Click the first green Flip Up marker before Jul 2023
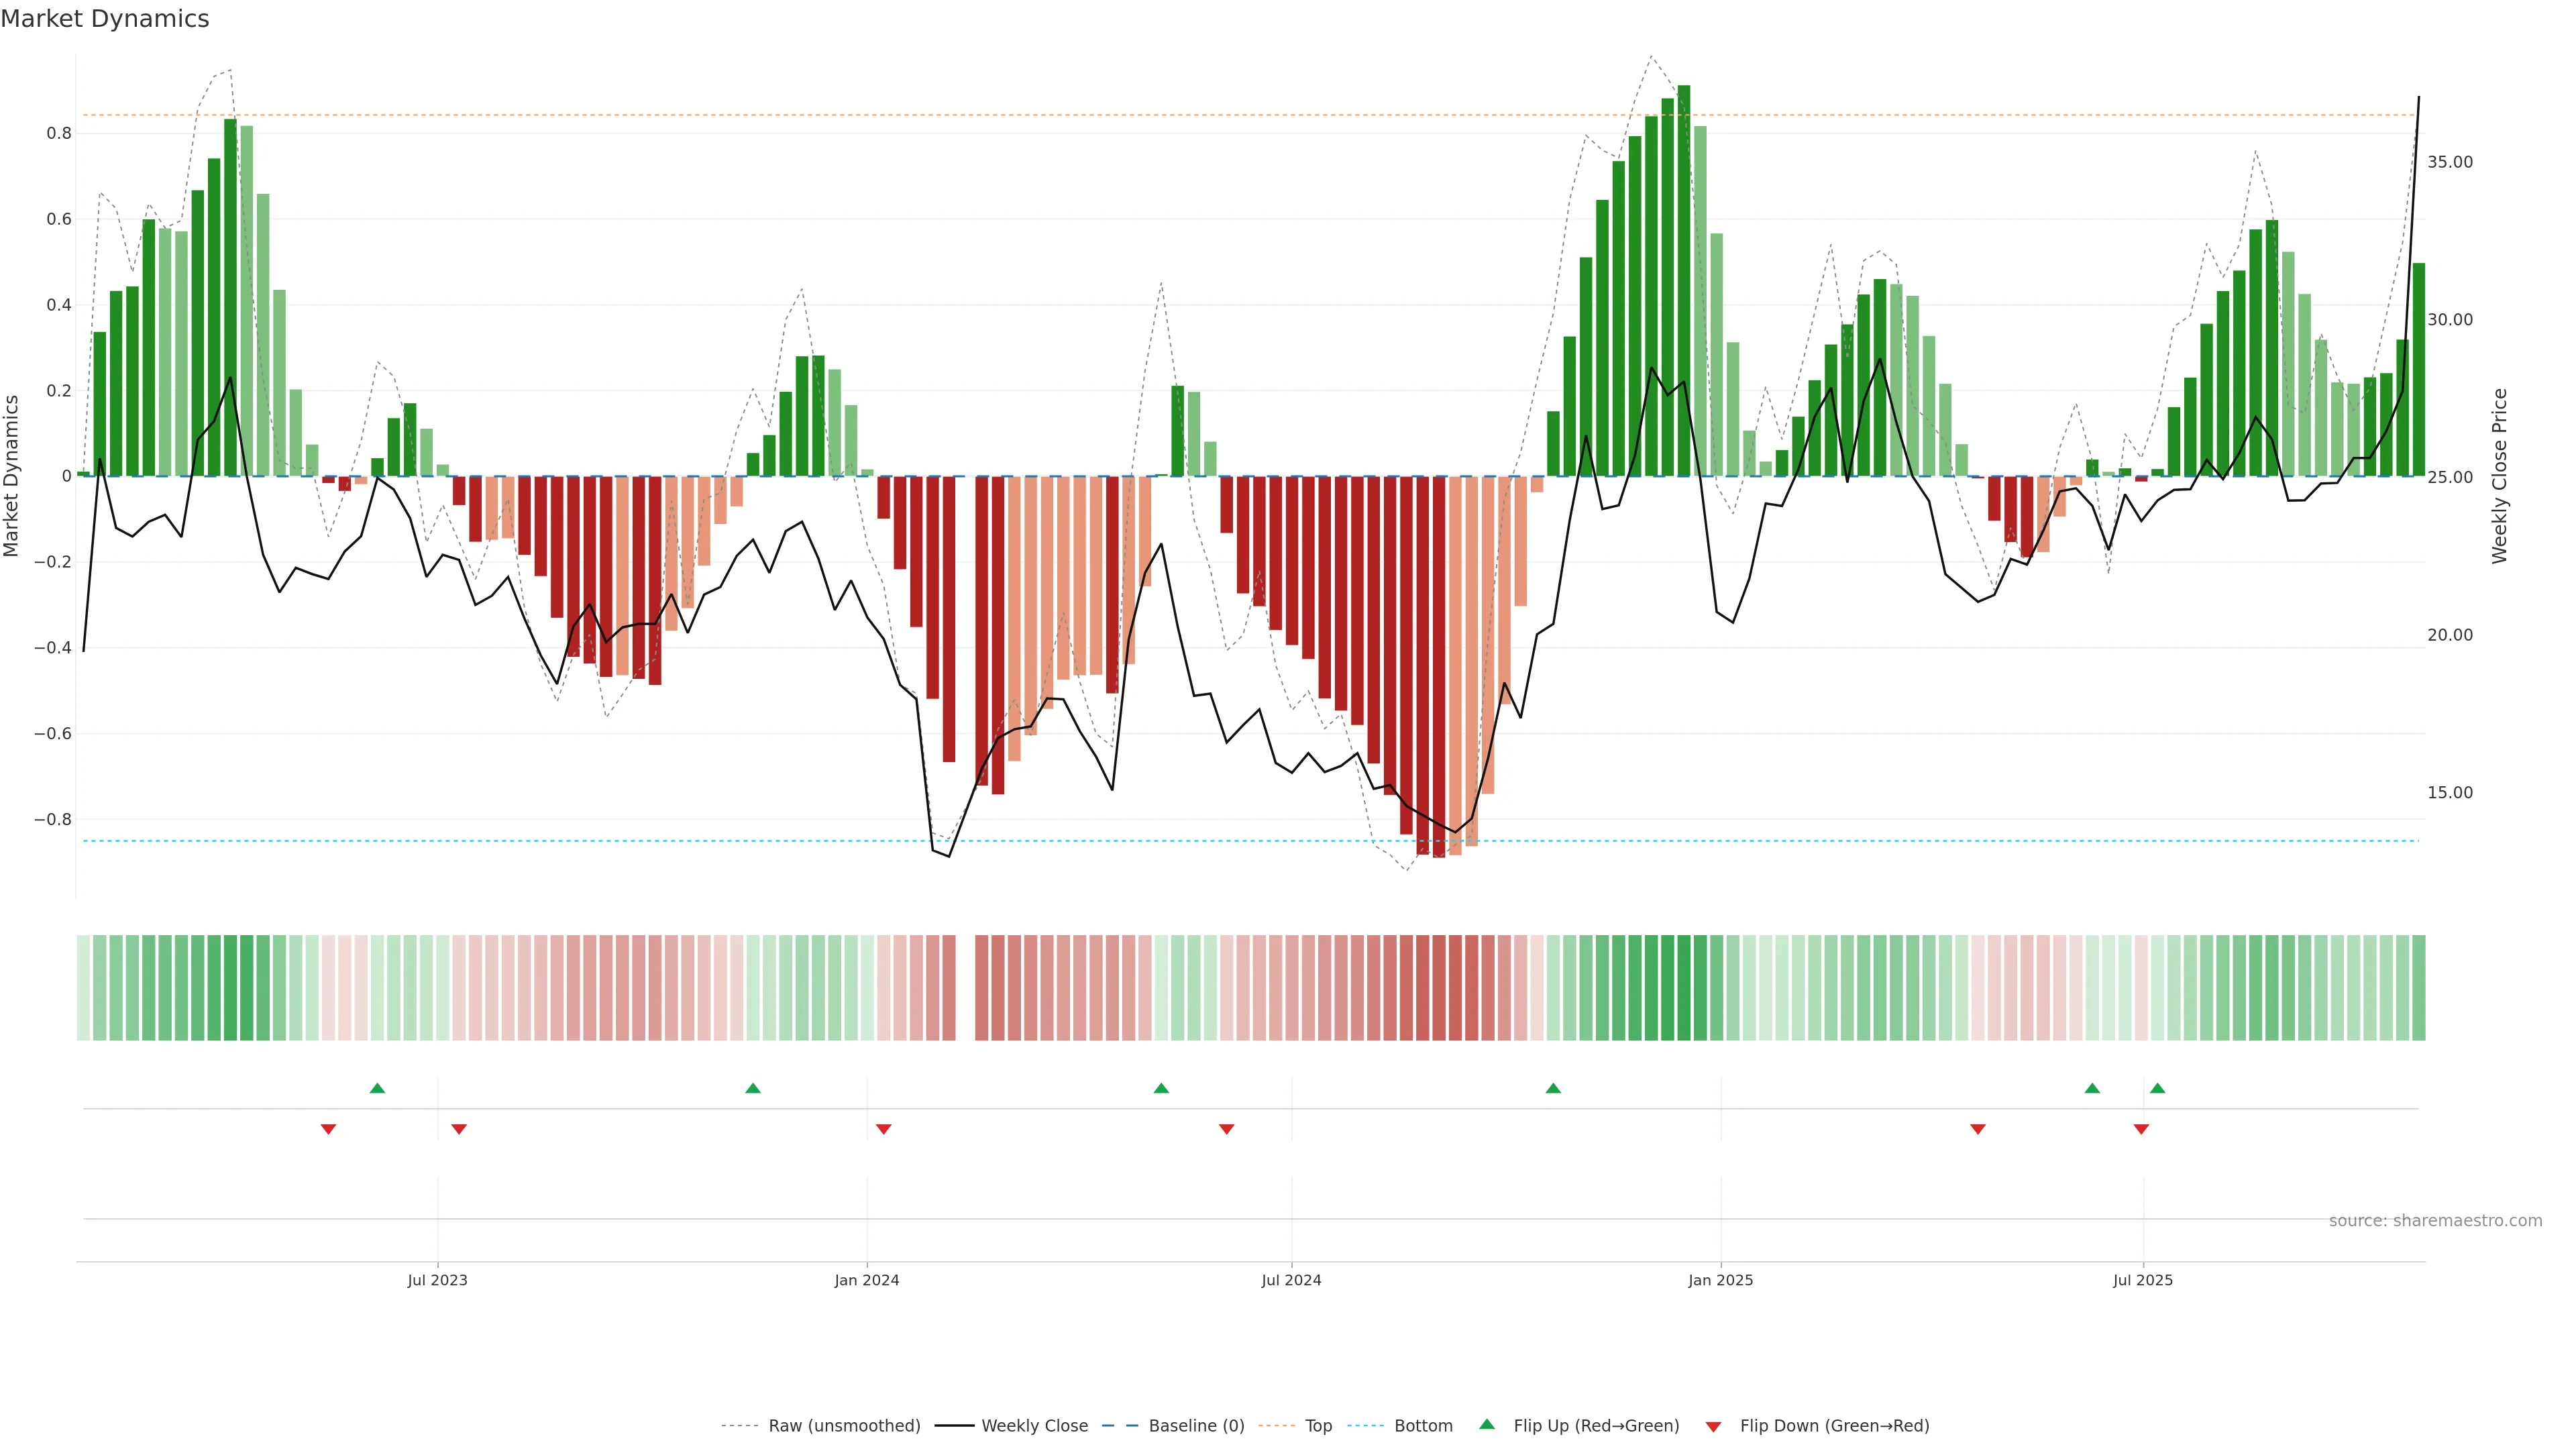Viewport: 2576px width, 1449px height. click(x=377, y=1088)
